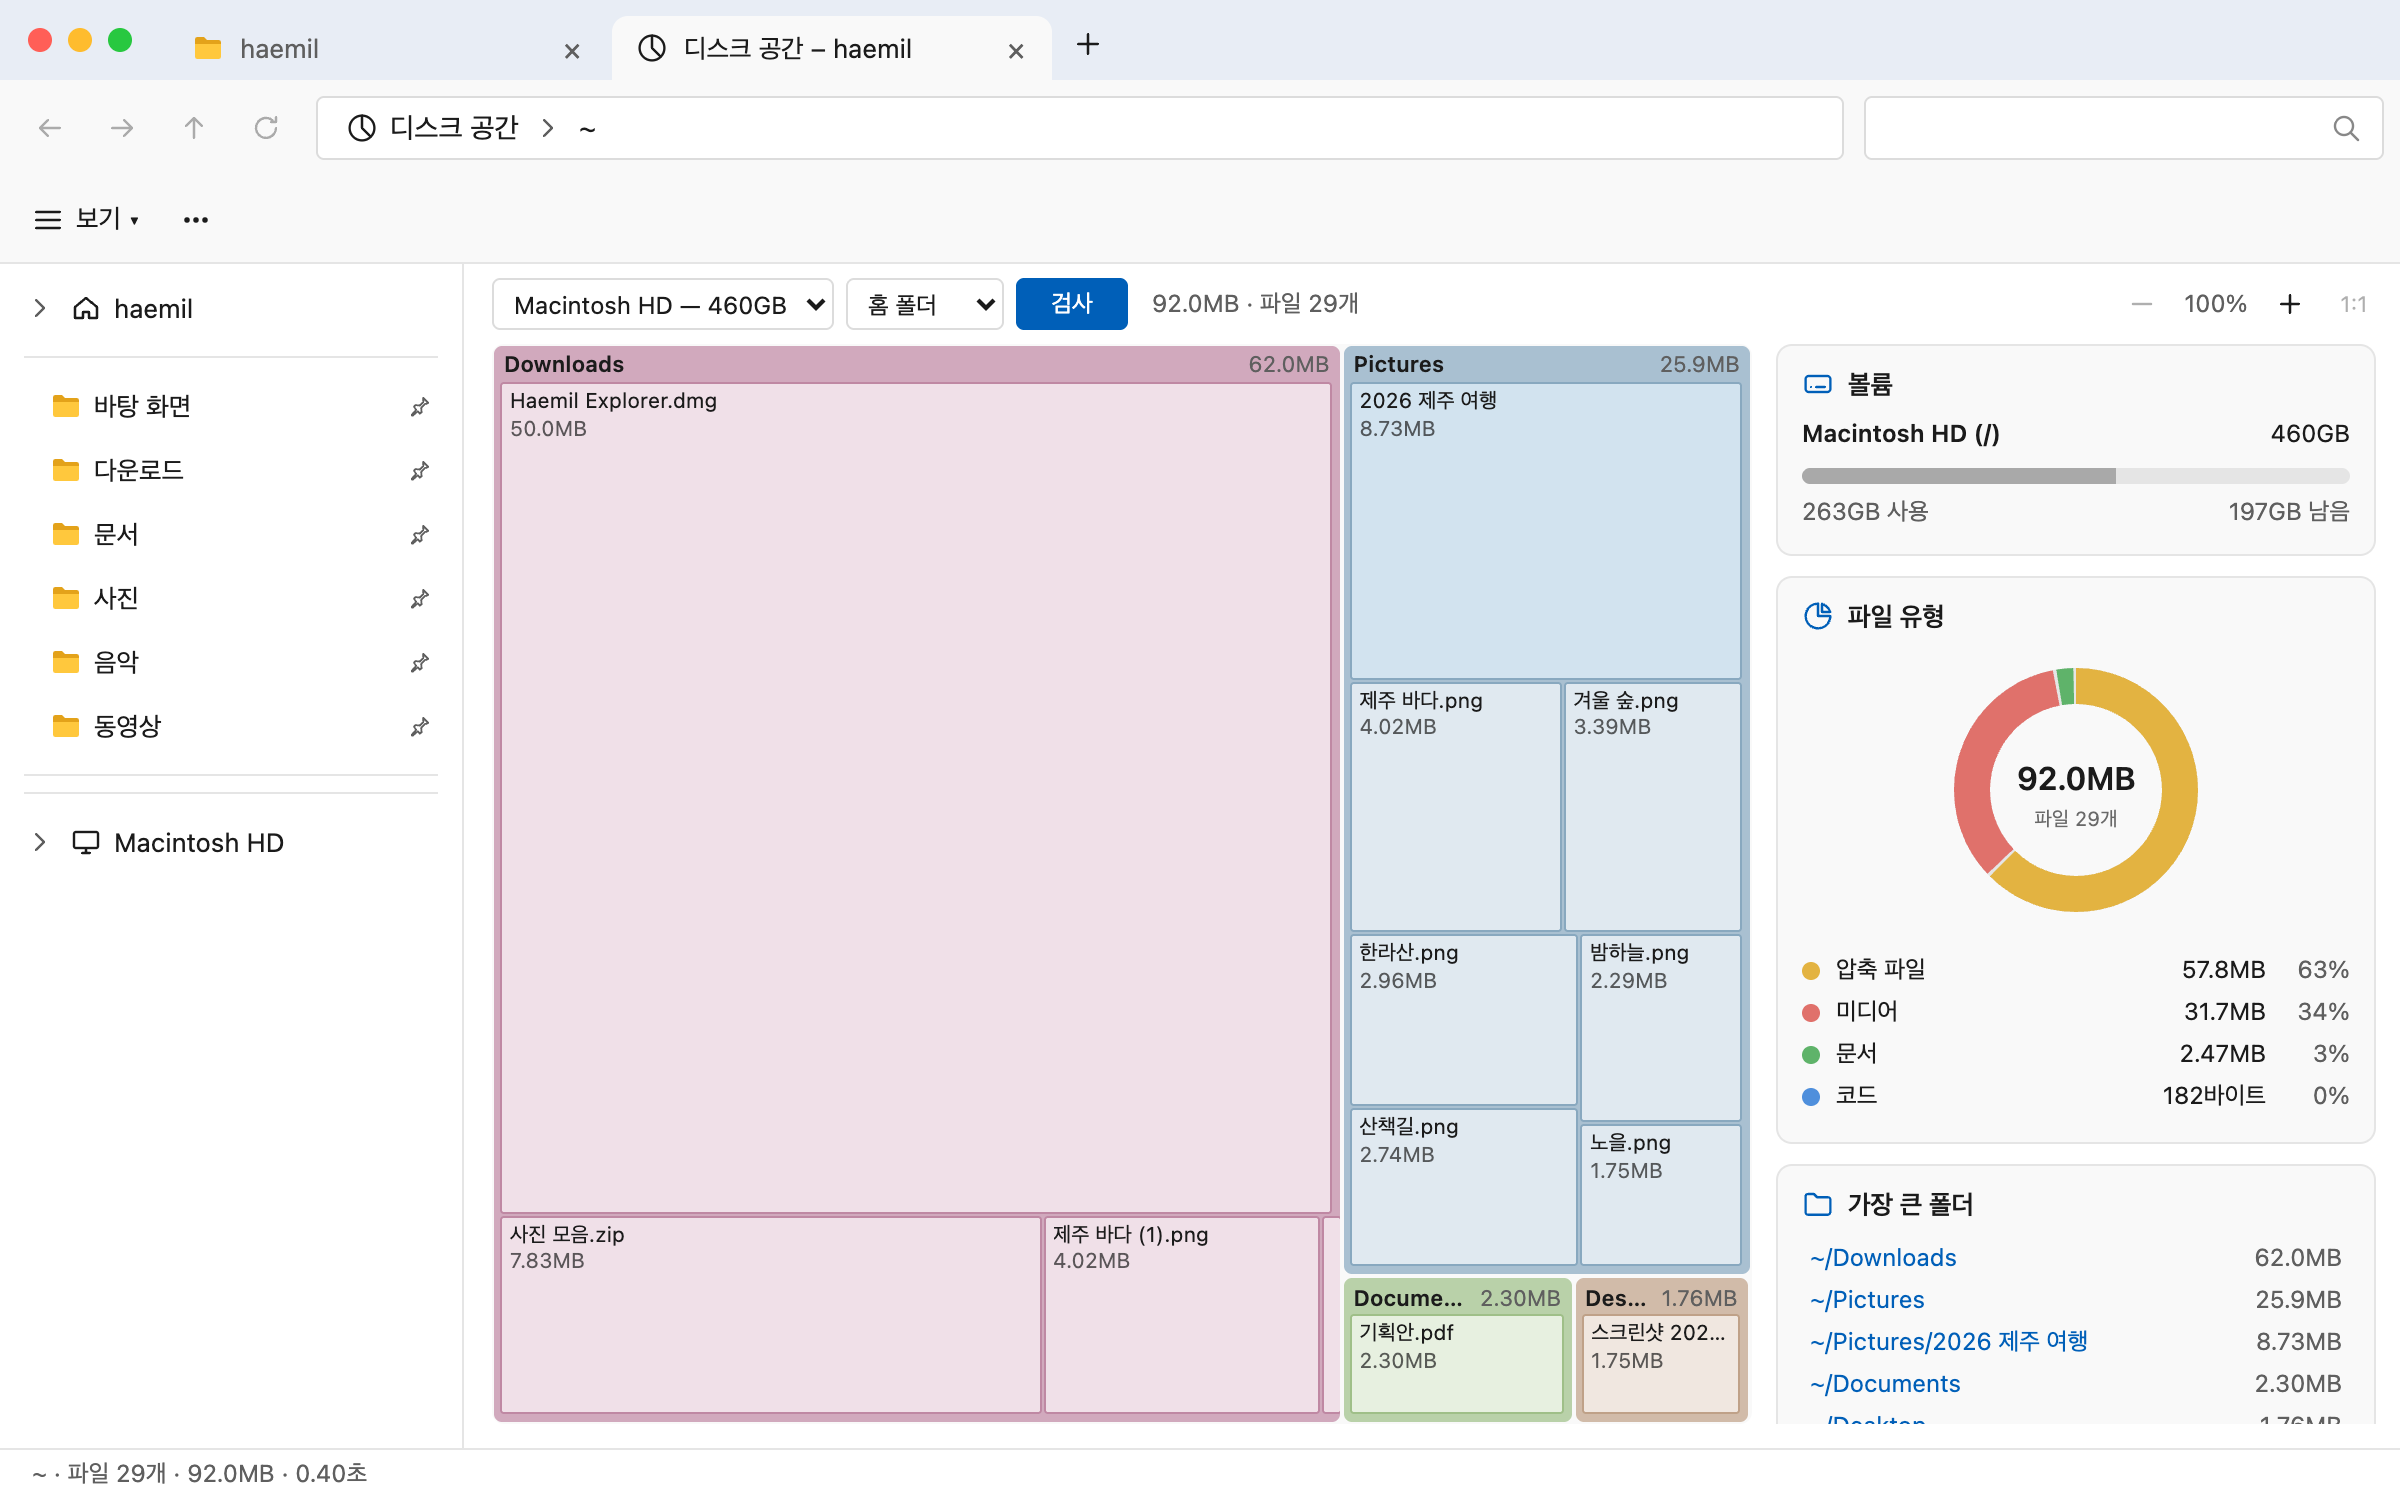Go forward using the forward arrow

(x=122, y=128)
